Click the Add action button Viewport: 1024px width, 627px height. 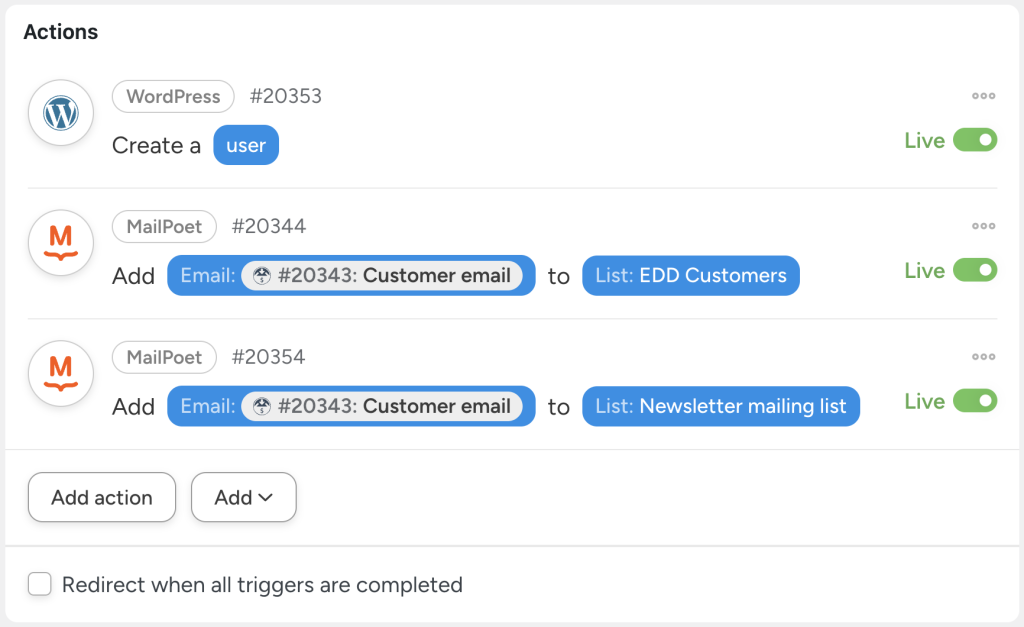click(x=101, y=497)
